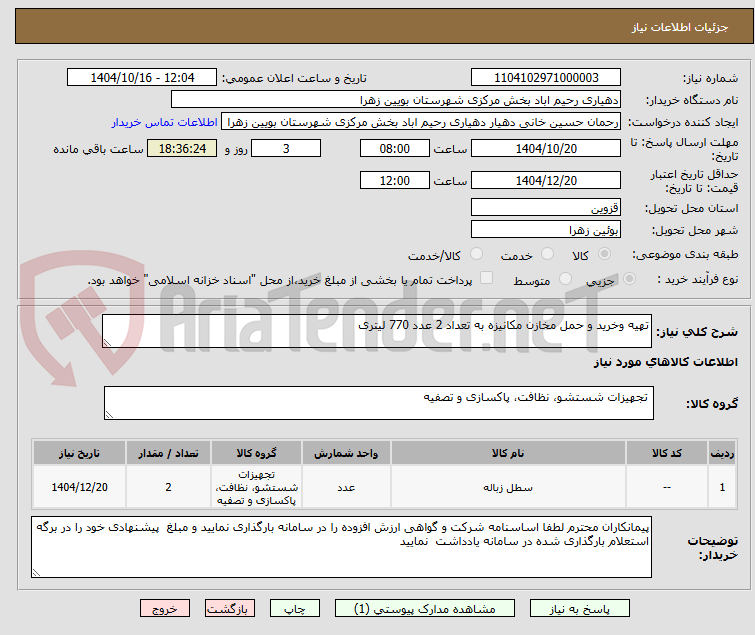Select the کالا radio button

604,254
